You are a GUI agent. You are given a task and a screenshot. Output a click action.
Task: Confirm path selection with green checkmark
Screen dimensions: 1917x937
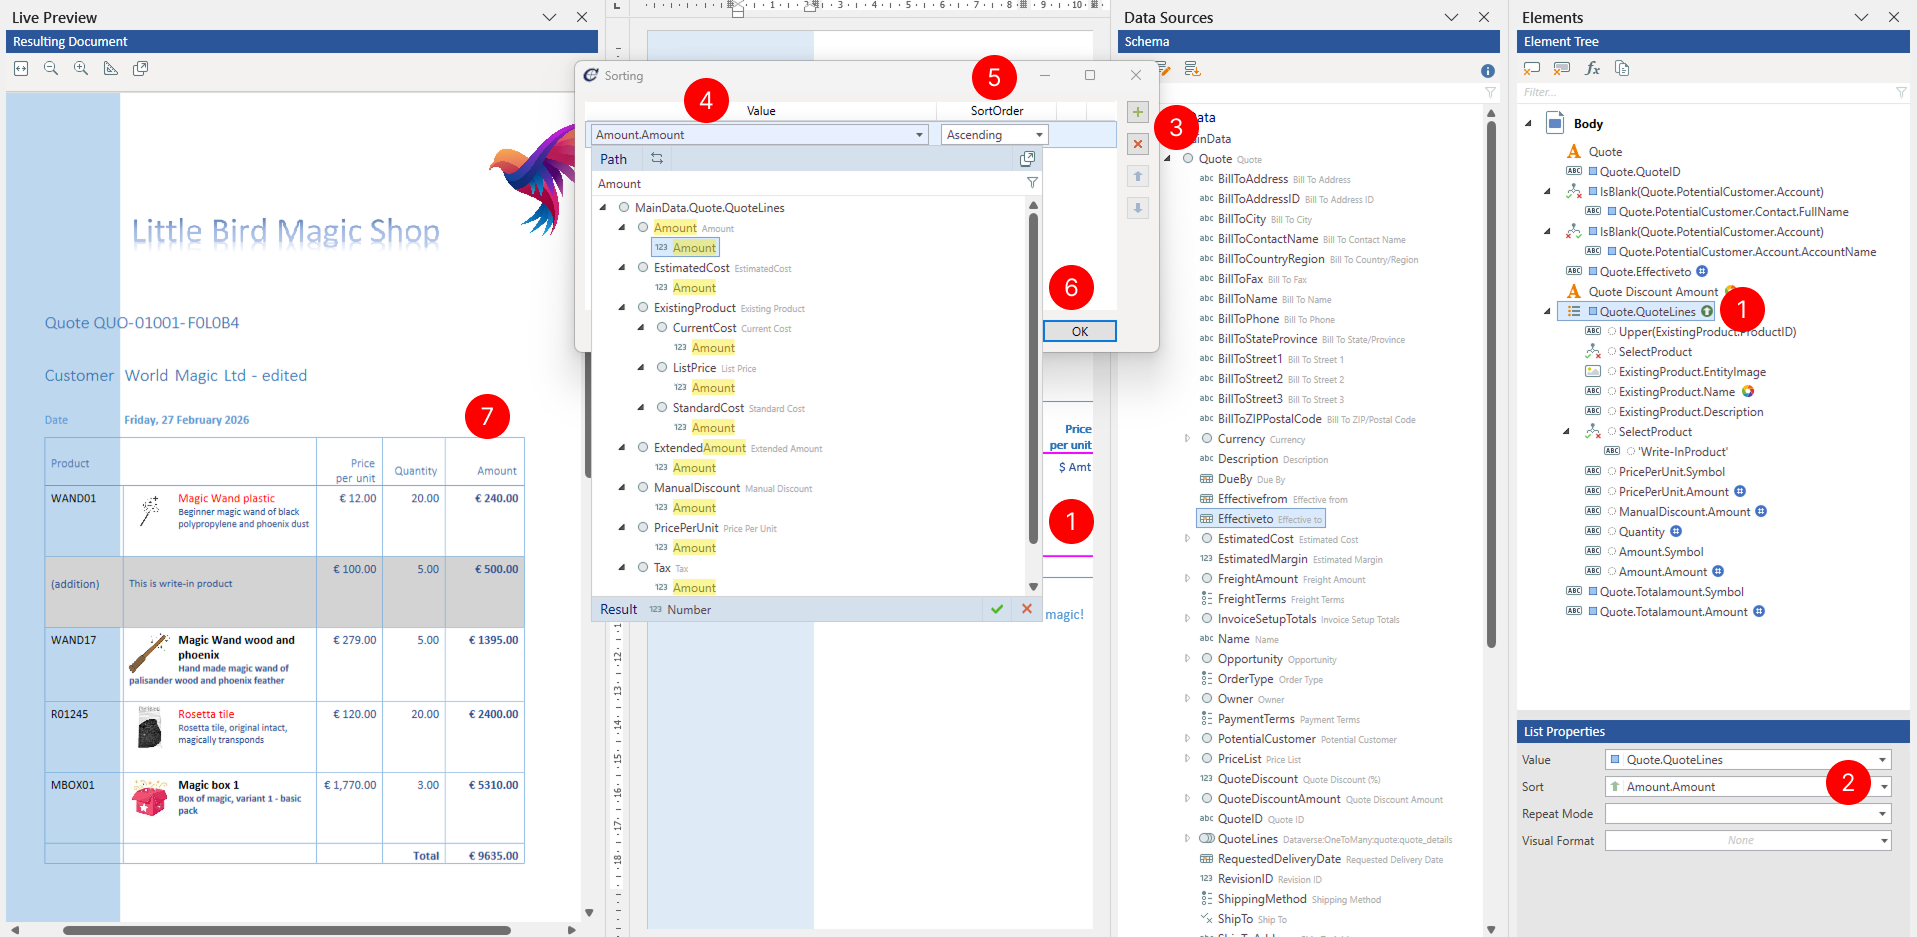(x=997, y=609)
